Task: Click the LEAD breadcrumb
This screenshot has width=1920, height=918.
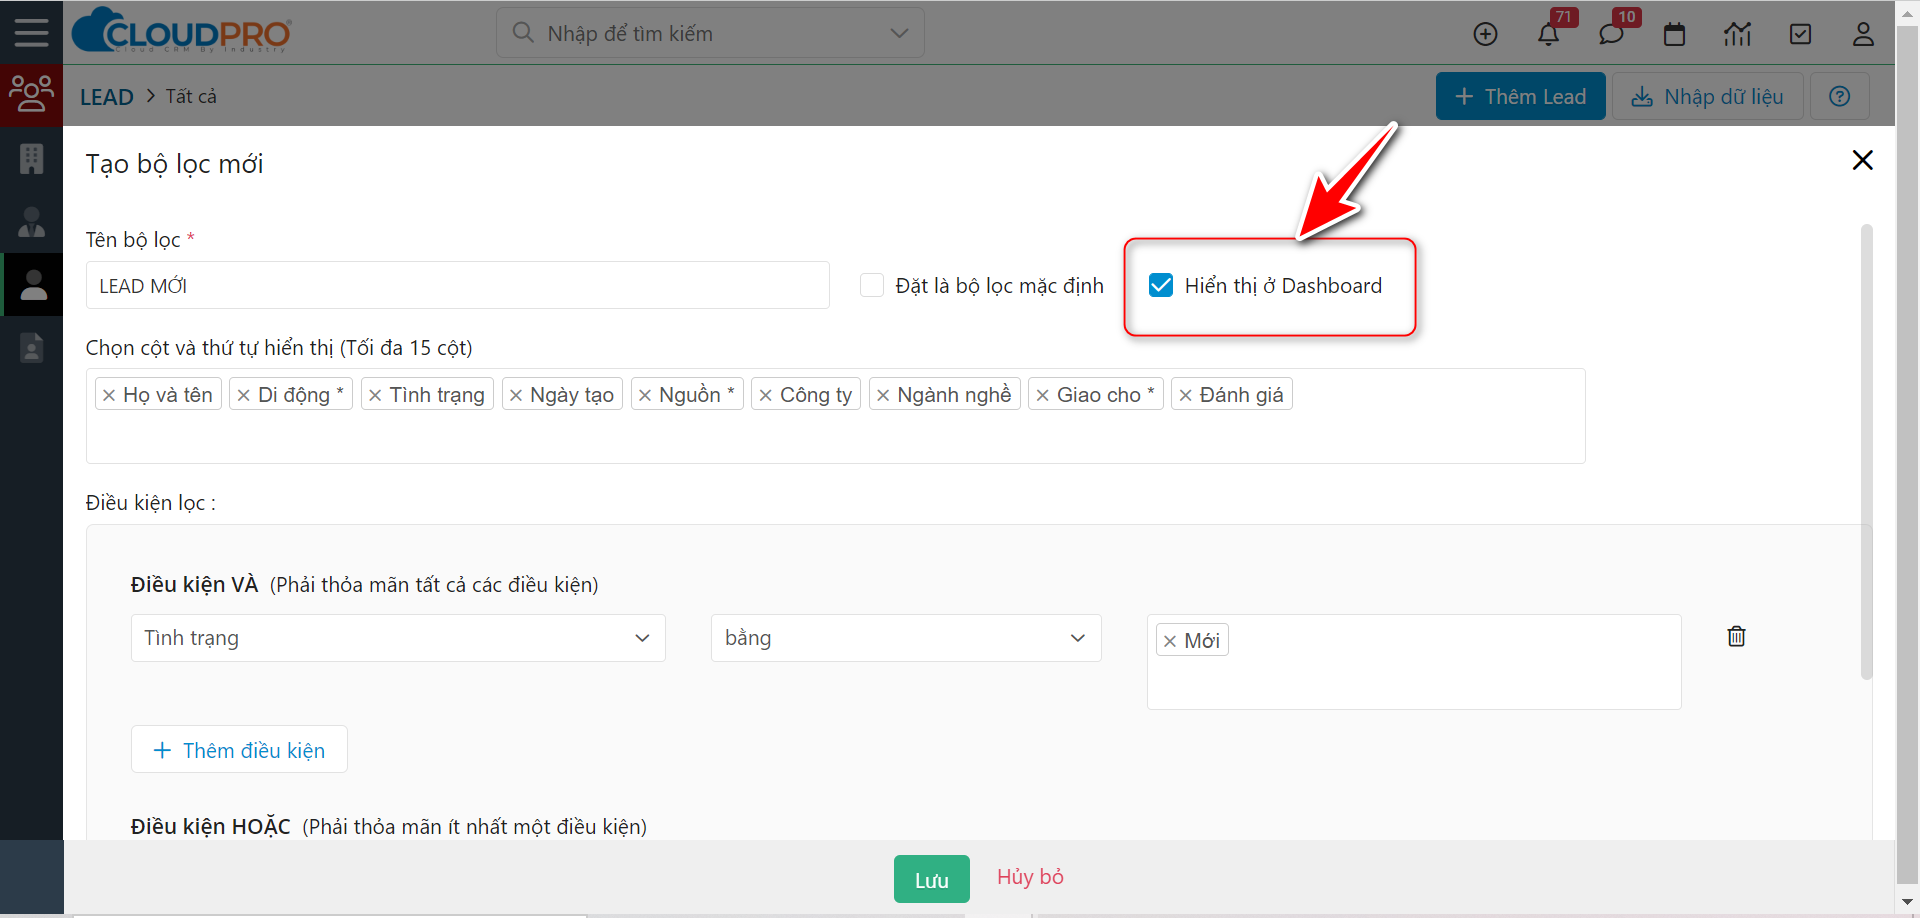Action: pos(107,97)
